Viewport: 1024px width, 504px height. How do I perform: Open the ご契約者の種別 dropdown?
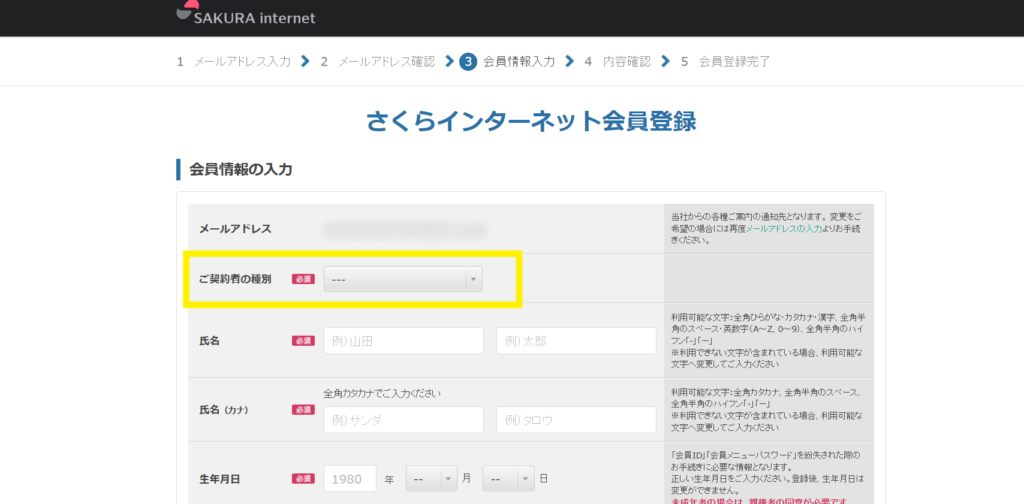(403, 279)
